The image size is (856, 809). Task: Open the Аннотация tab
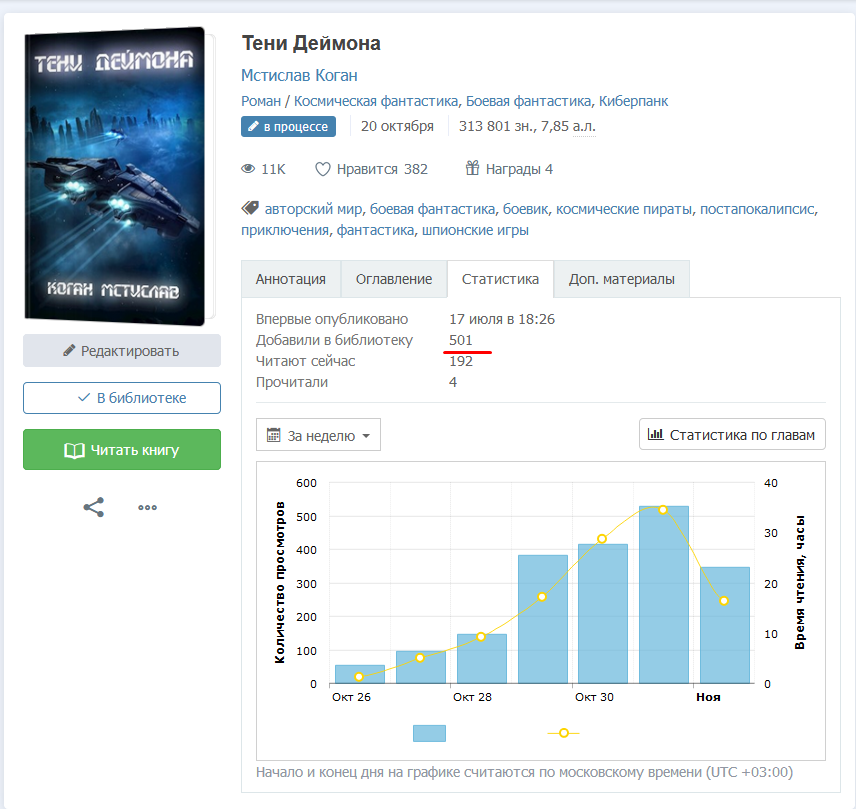[x=291, y=279]
